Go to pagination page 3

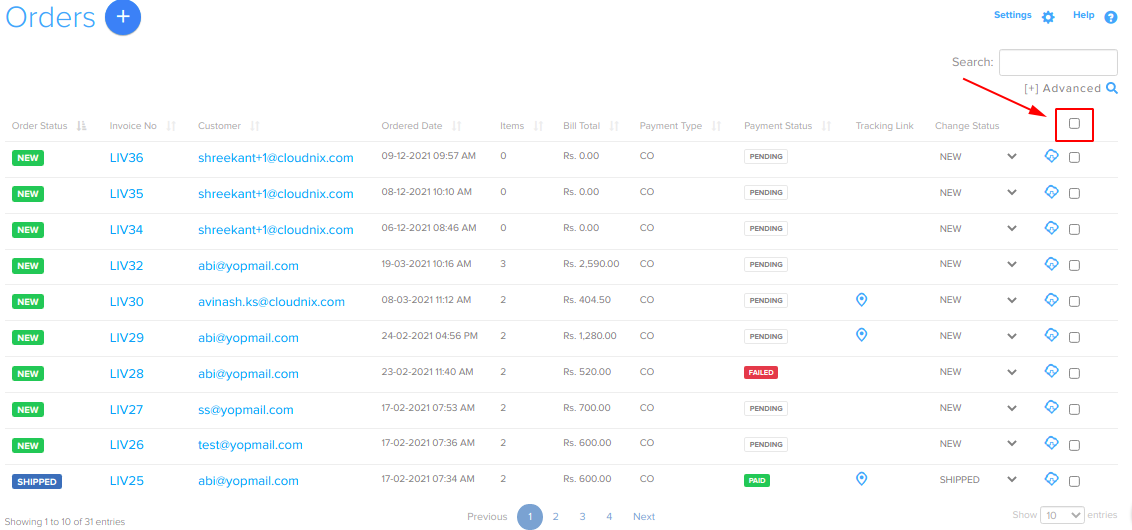(x=582, y=516)
